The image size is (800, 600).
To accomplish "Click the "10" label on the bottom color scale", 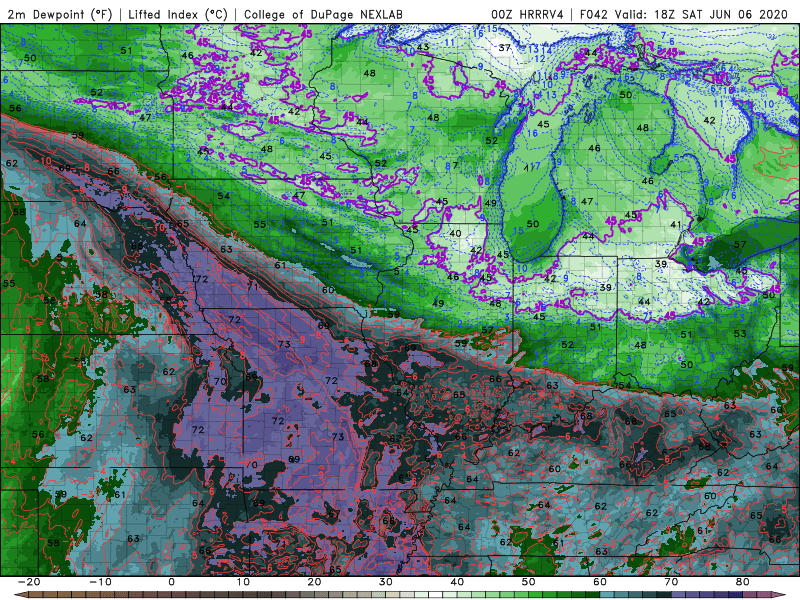I will click(x=243, y=582).
